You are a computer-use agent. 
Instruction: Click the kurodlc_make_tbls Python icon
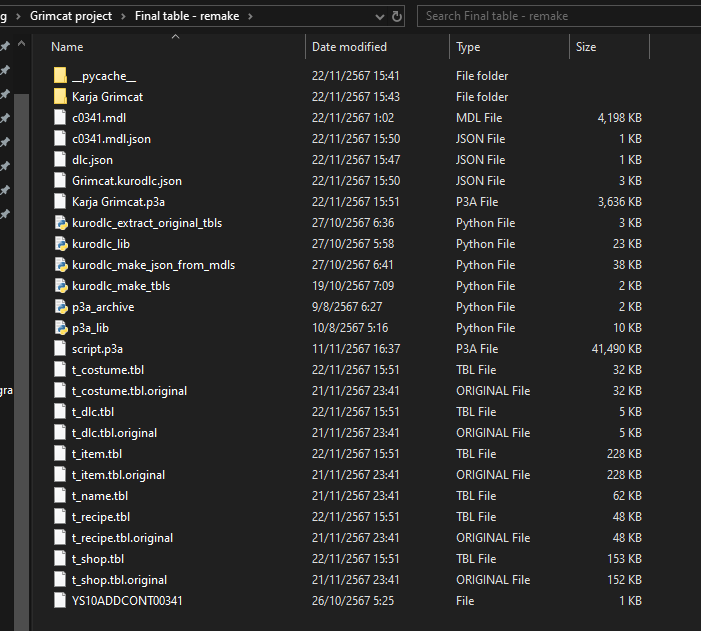point(60,286)
